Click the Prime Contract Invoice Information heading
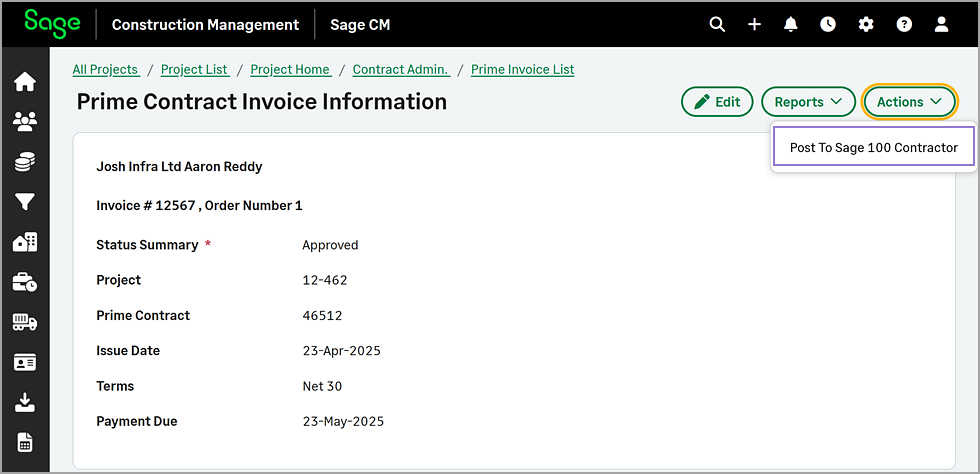980x474 pixels. 262,101
